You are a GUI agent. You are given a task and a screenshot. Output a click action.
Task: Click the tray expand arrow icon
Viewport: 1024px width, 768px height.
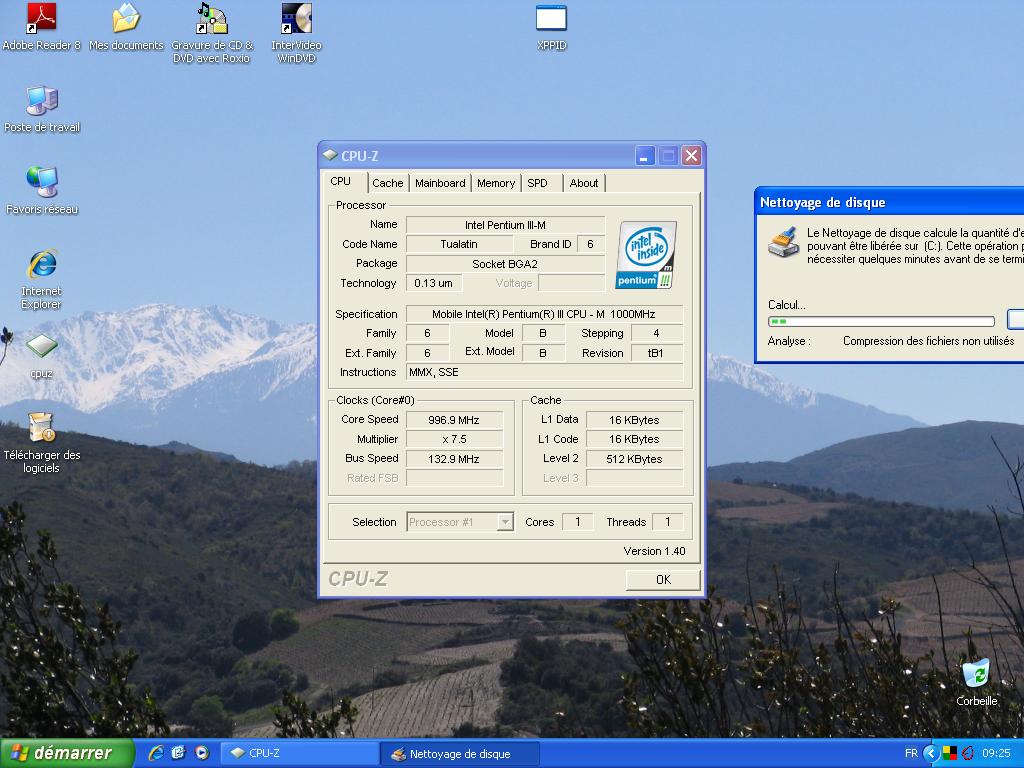point(931,754)
